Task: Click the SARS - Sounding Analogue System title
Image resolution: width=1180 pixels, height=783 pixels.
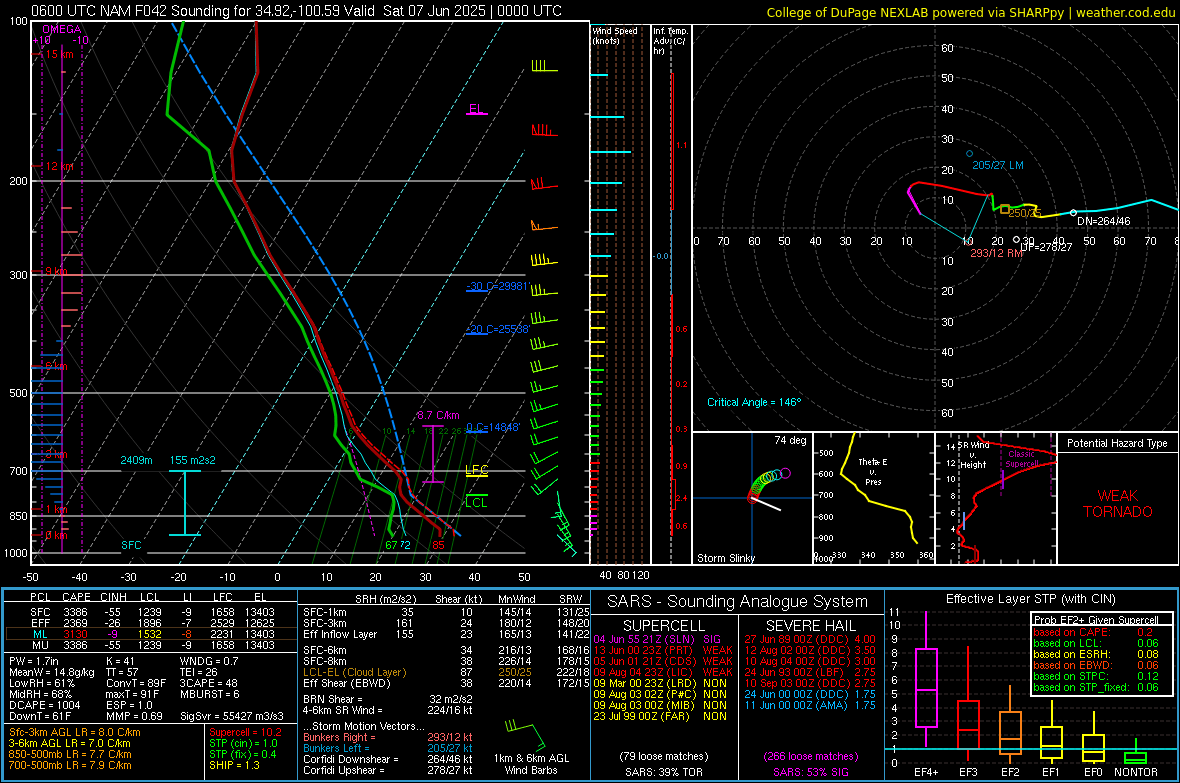Action: click(x=738, y=602)
